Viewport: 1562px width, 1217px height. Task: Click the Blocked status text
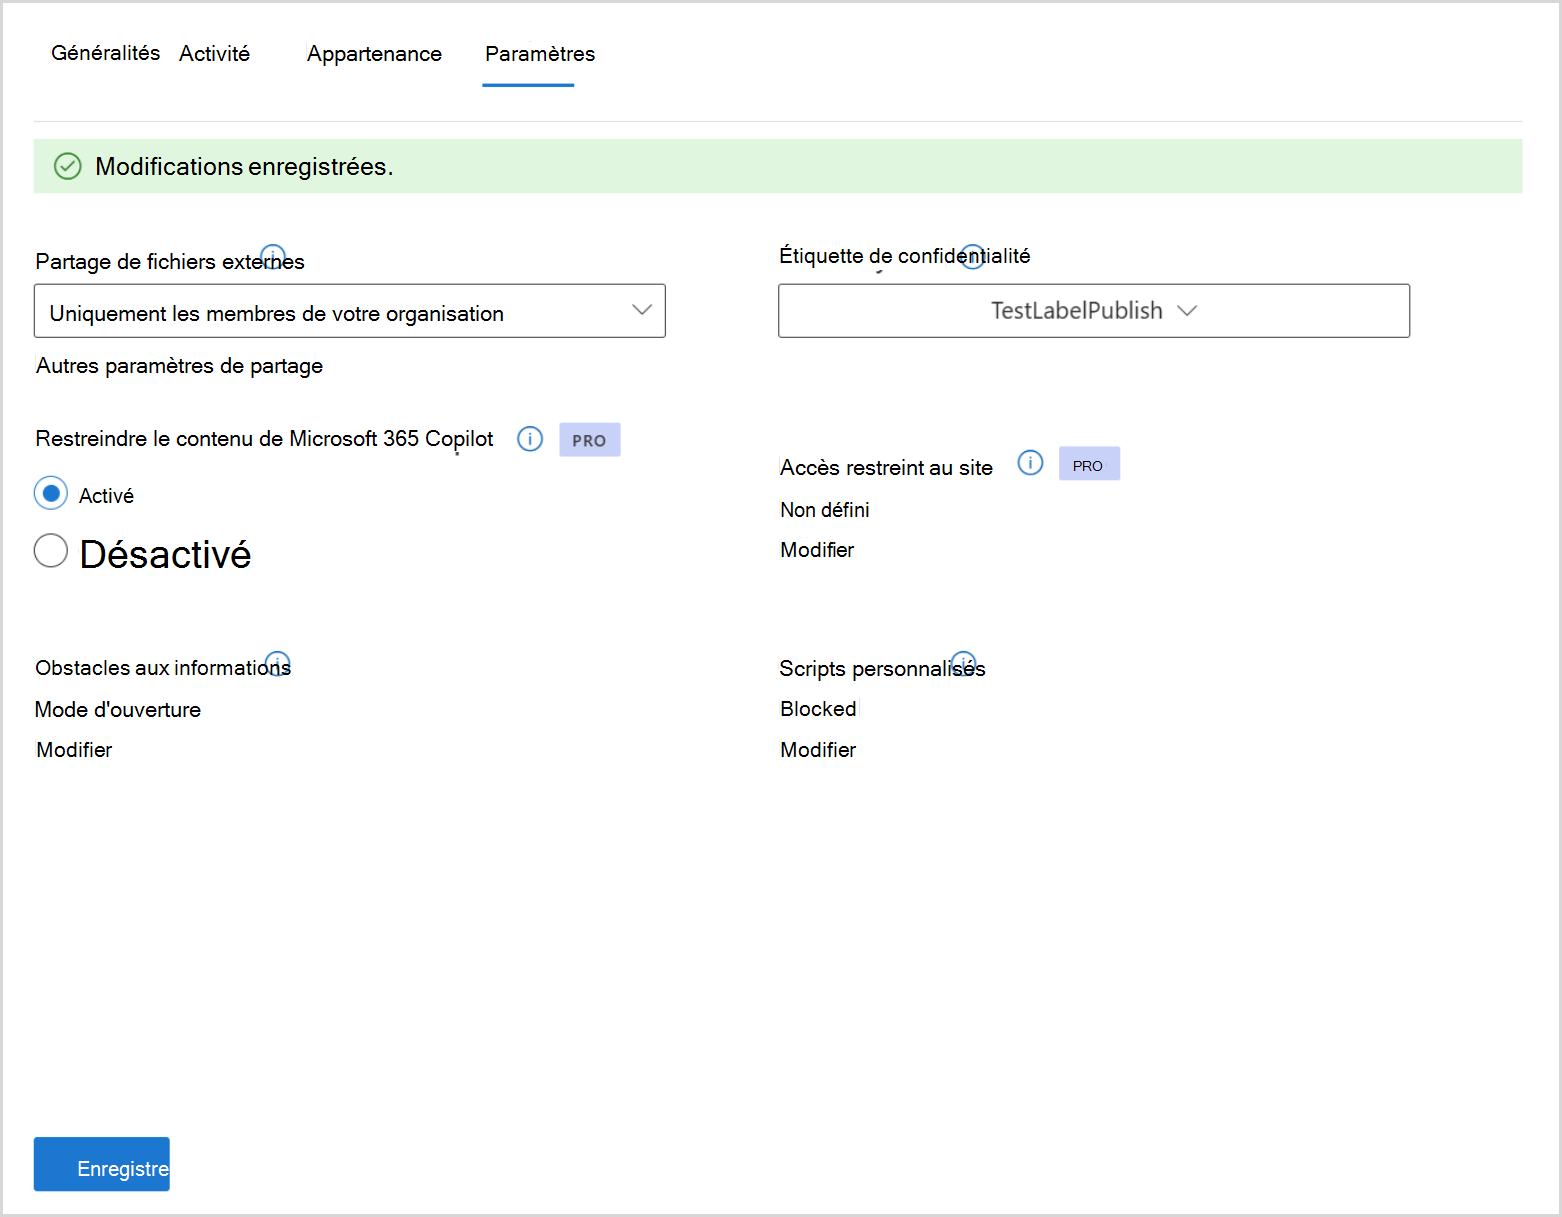[x=818, y=709]
